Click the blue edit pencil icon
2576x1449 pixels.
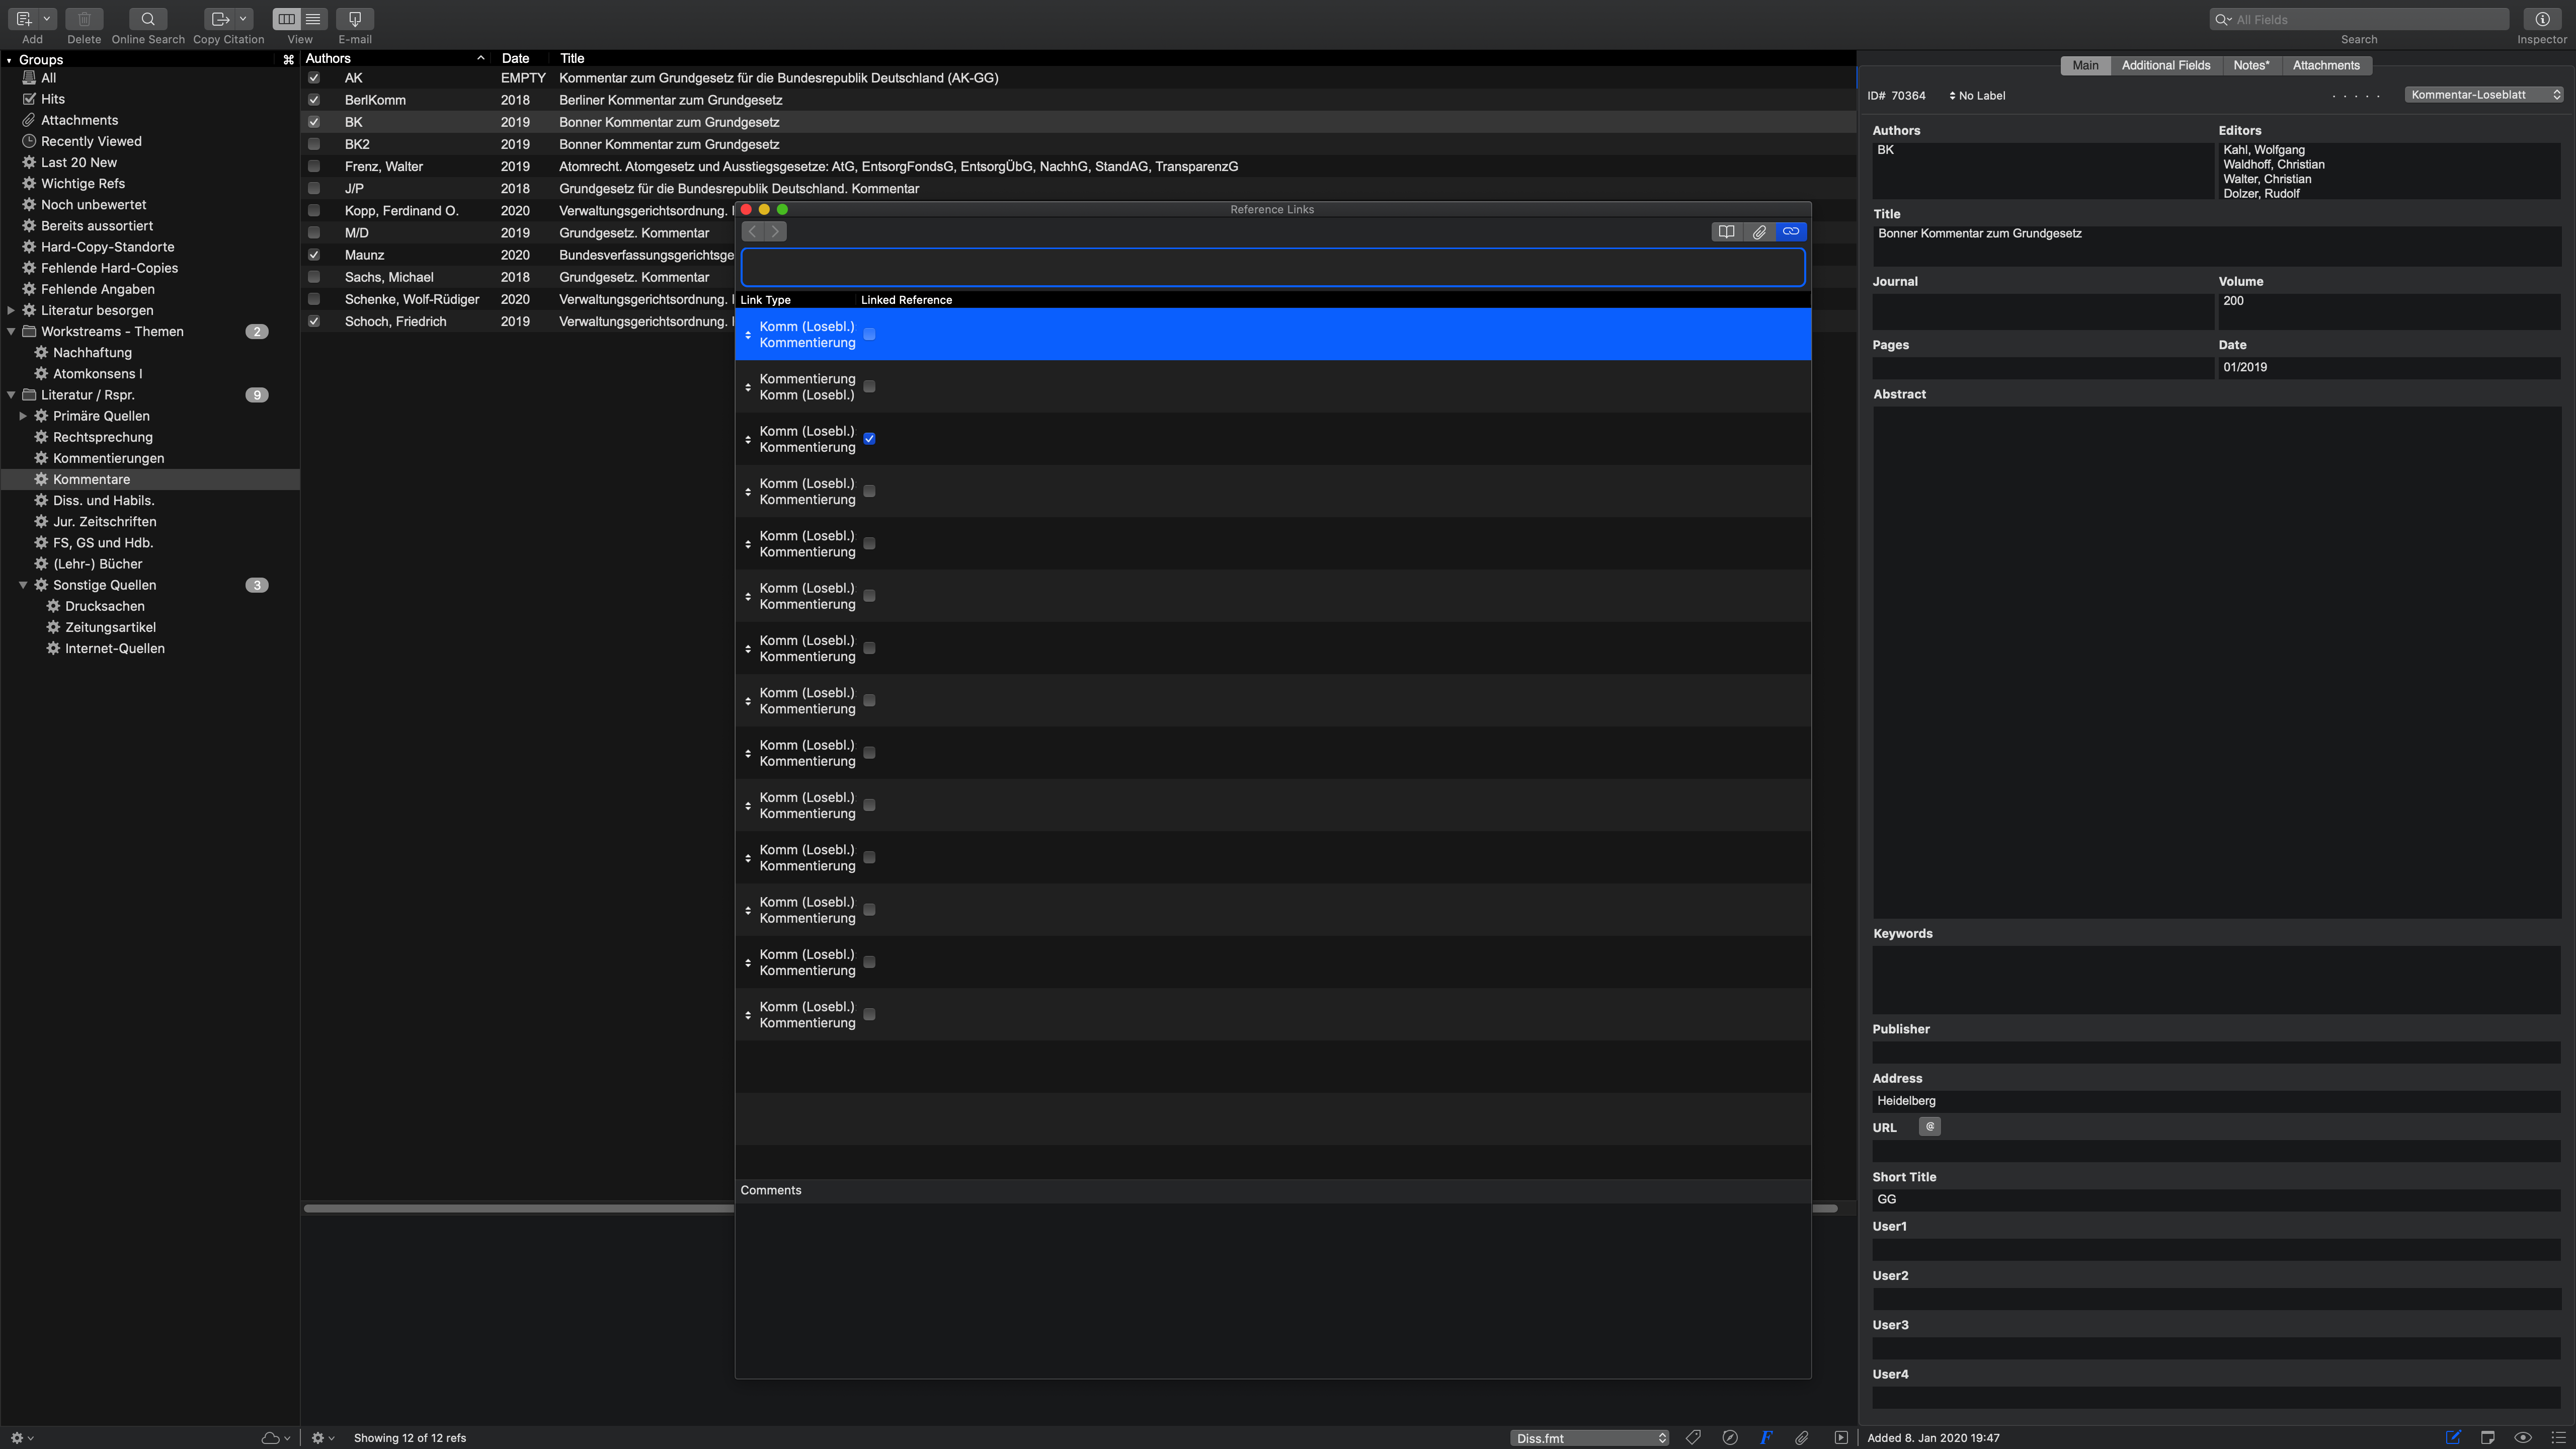point(2453,1438)
